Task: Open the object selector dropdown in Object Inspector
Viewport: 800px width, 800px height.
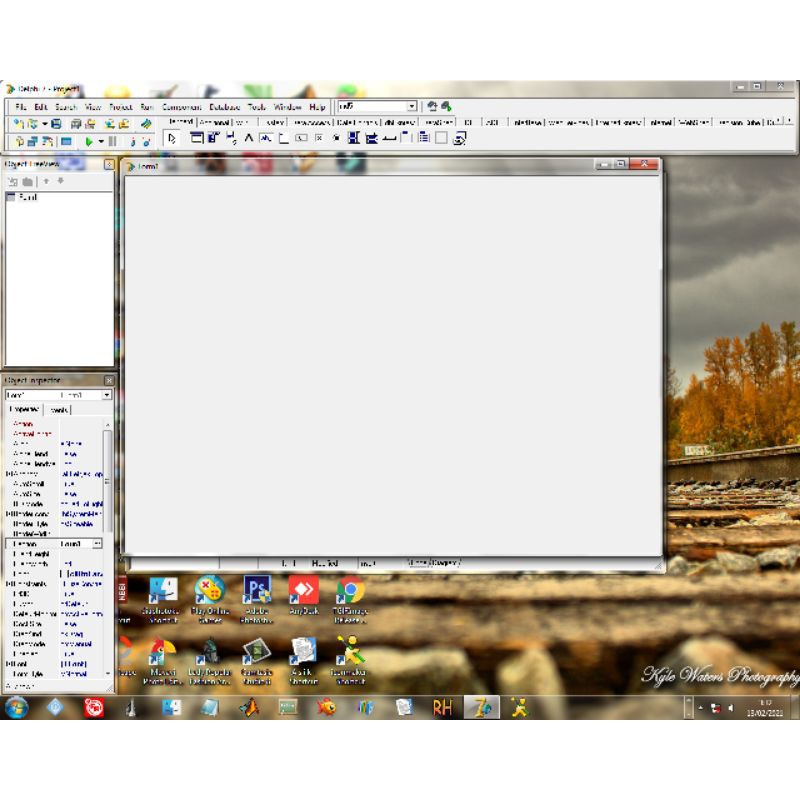Action: pyautogui.click(x=107, y=395)
